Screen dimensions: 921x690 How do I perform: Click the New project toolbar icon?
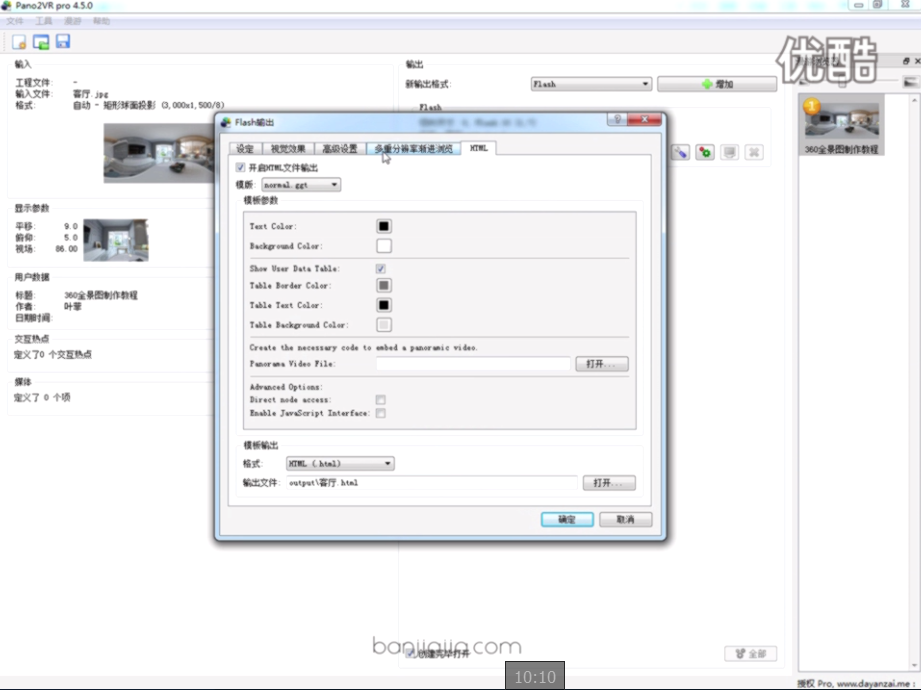(x=19, y=42)
